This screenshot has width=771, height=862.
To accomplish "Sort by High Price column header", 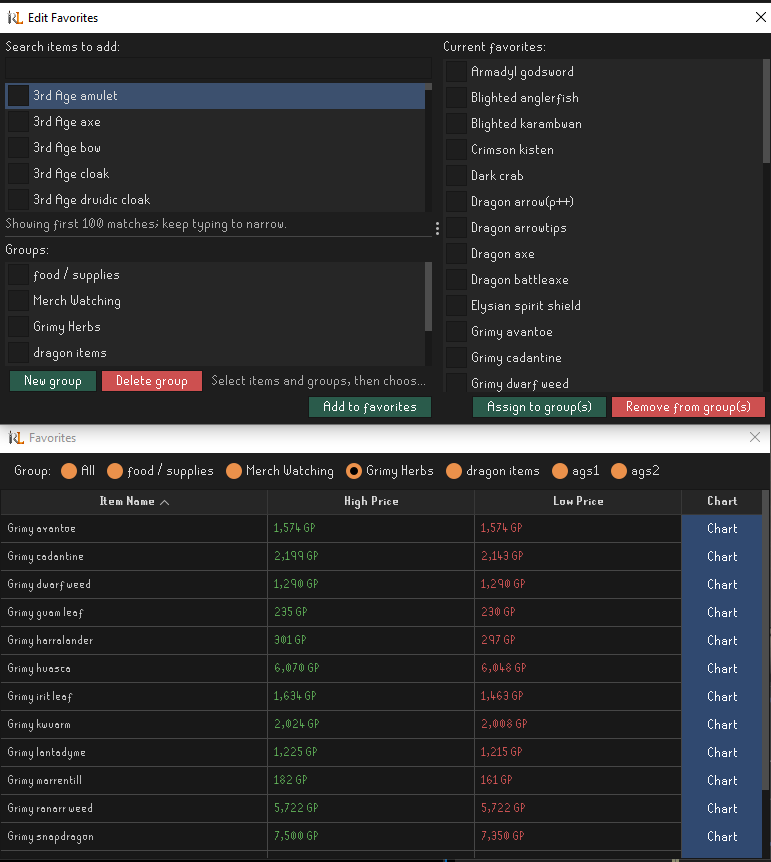I will click(x=371, y=501).
